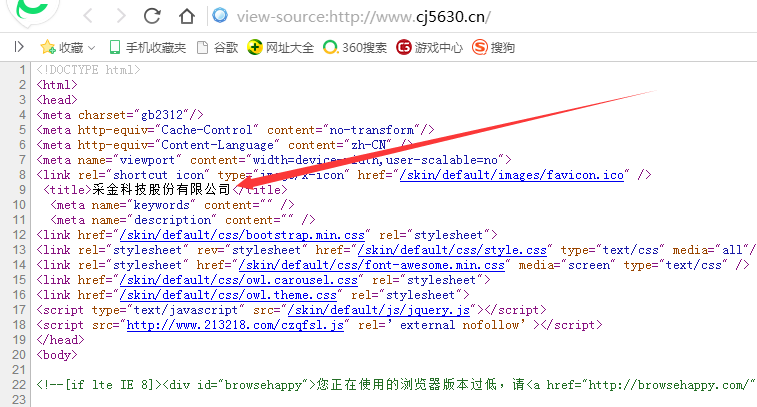Click the <!DOCTYPE html> line
Screen dimensions: 757x407
(x=88, y=70)
